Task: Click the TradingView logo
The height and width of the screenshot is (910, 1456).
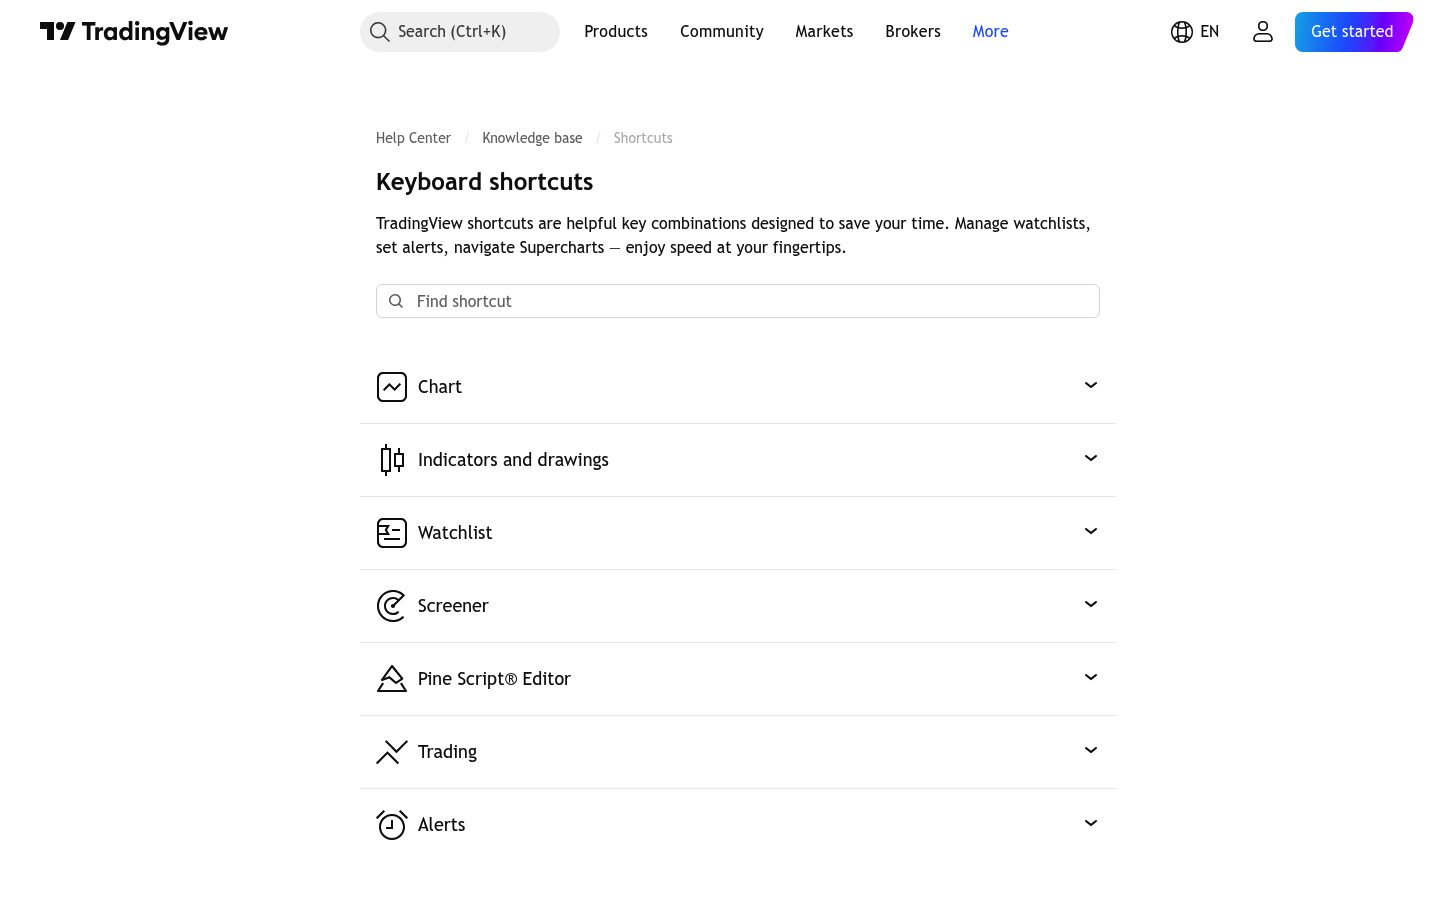Action: click(134, 32)
